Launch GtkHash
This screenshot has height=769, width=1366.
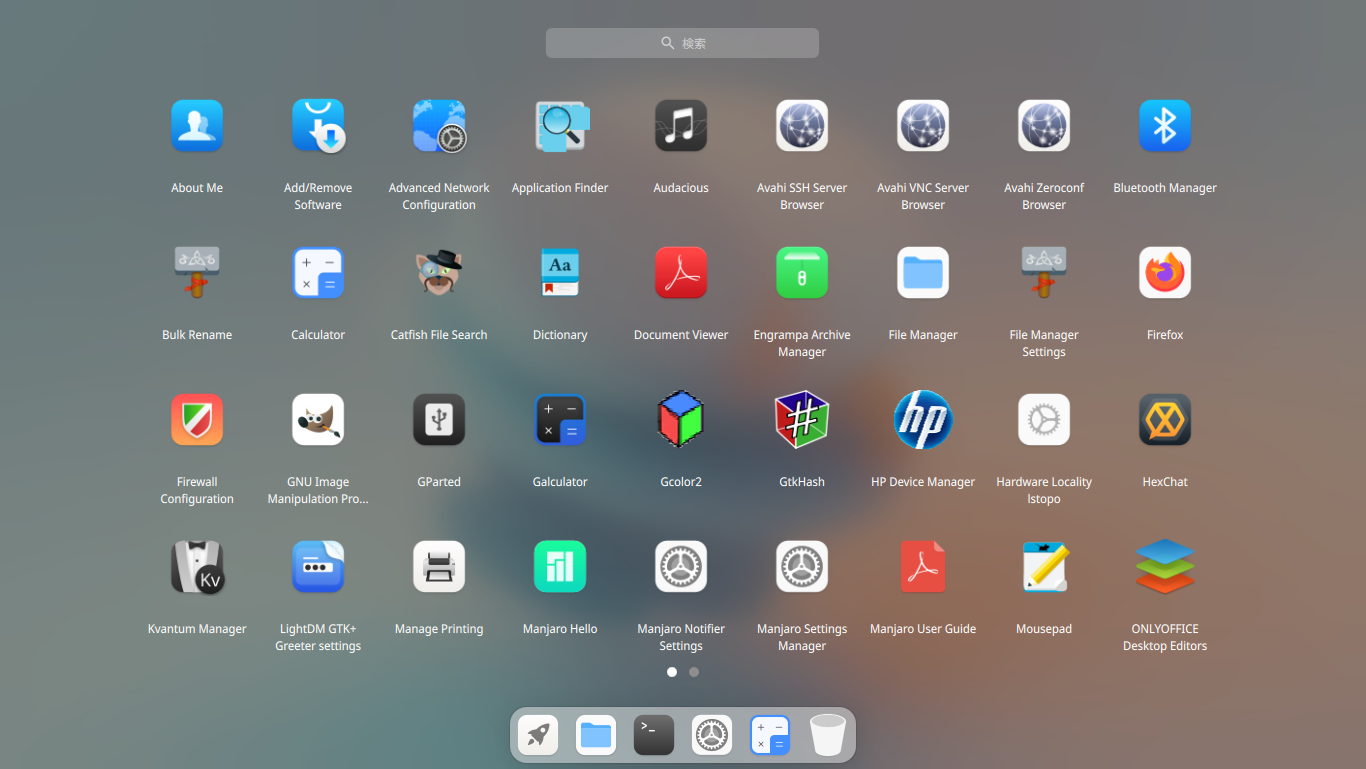(802, 420)
